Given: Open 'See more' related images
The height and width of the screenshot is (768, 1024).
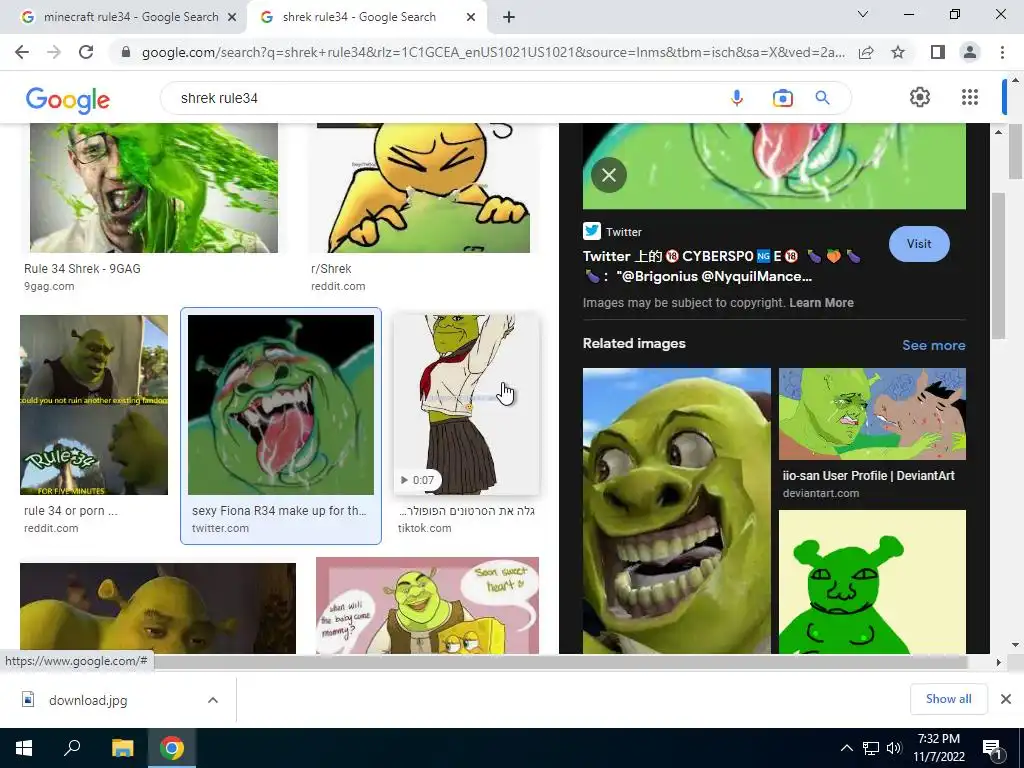Looking at the screenshot, I should coord(933,345).
